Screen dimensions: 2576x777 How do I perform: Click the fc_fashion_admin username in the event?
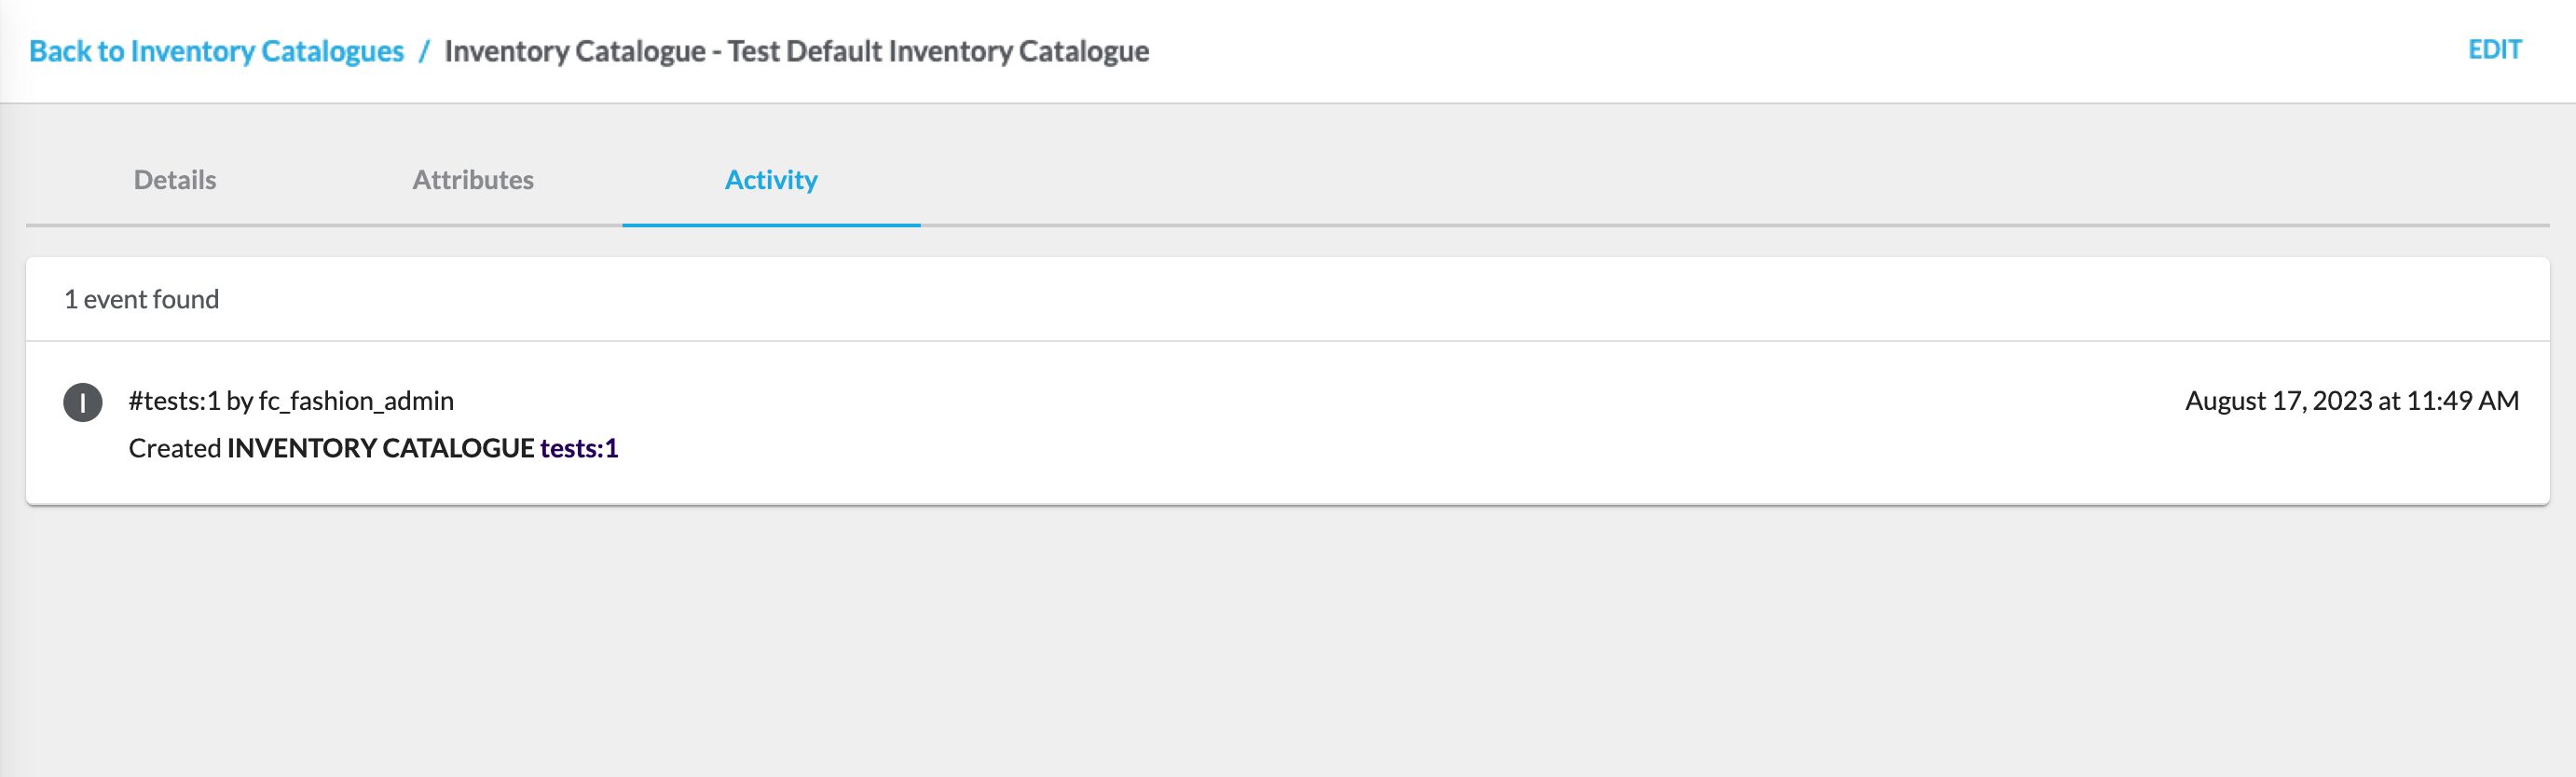tap(356, 401)
